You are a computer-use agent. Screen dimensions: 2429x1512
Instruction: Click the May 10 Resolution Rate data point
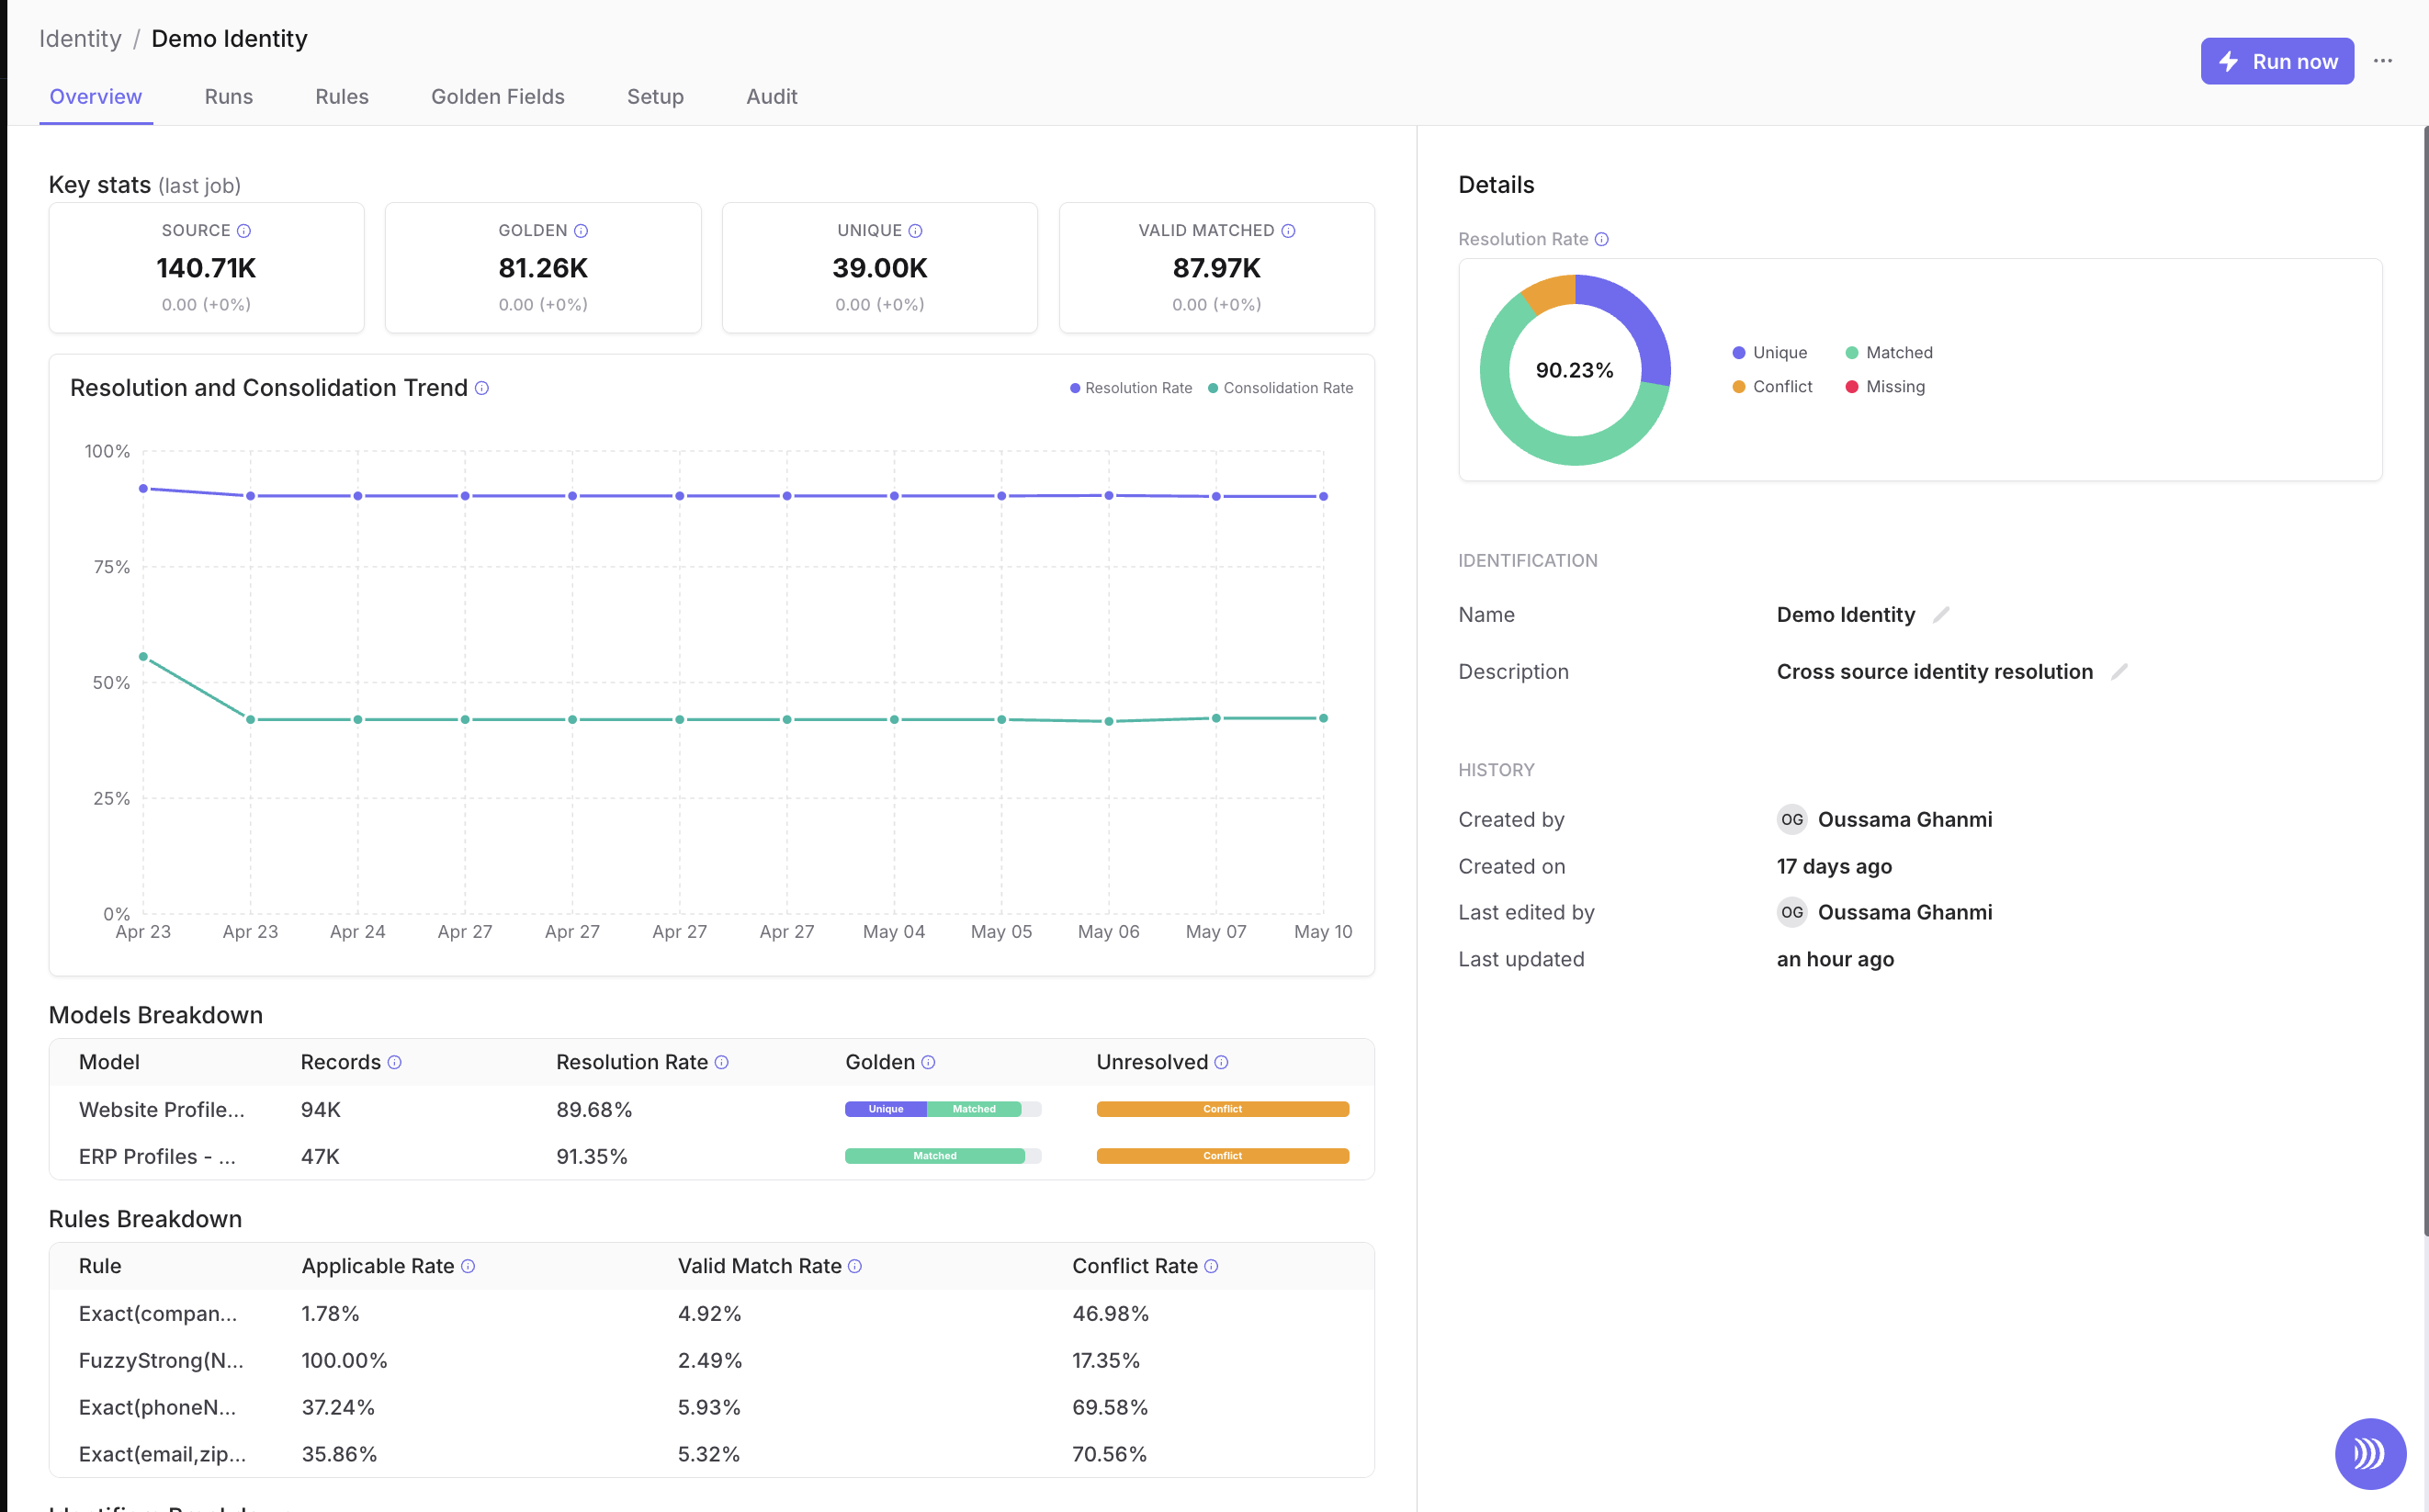tap(1324, 496)
